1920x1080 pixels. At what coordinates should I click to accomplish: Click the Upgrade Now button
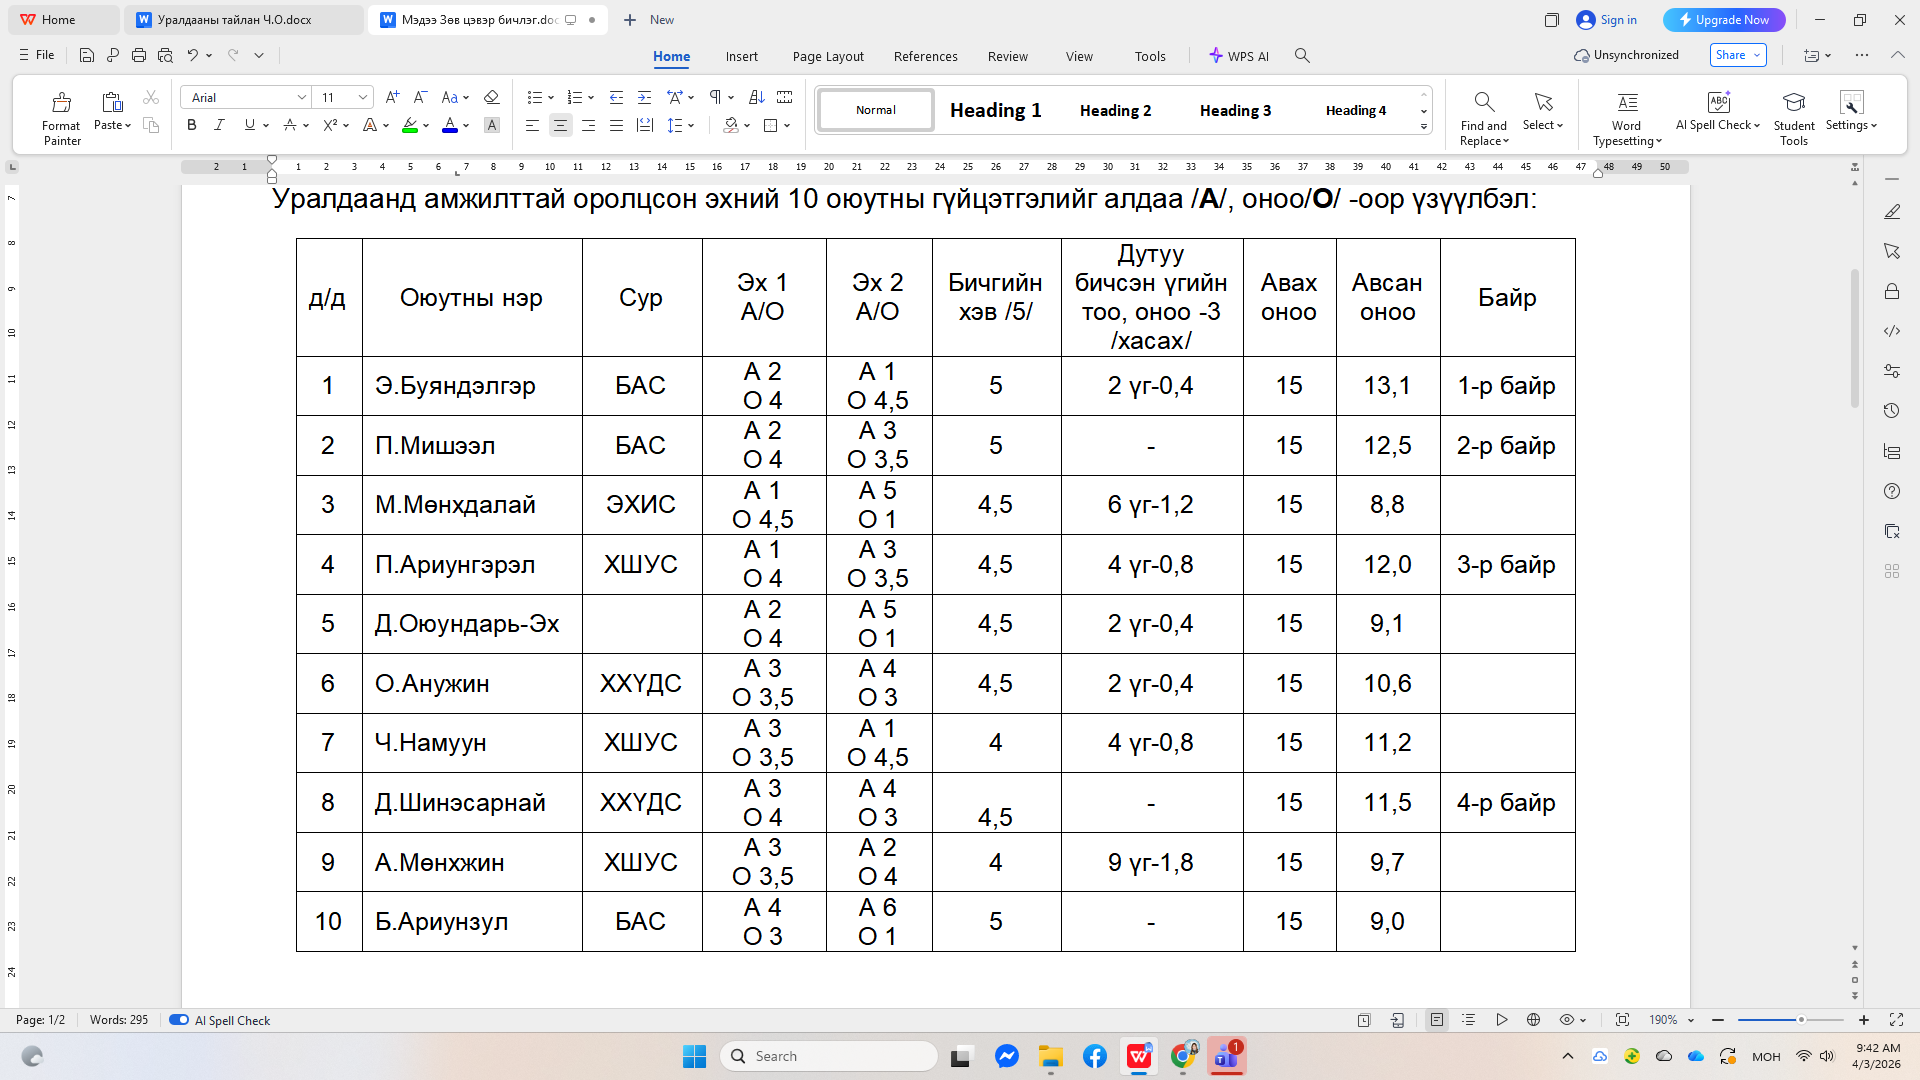point(1723,20)
